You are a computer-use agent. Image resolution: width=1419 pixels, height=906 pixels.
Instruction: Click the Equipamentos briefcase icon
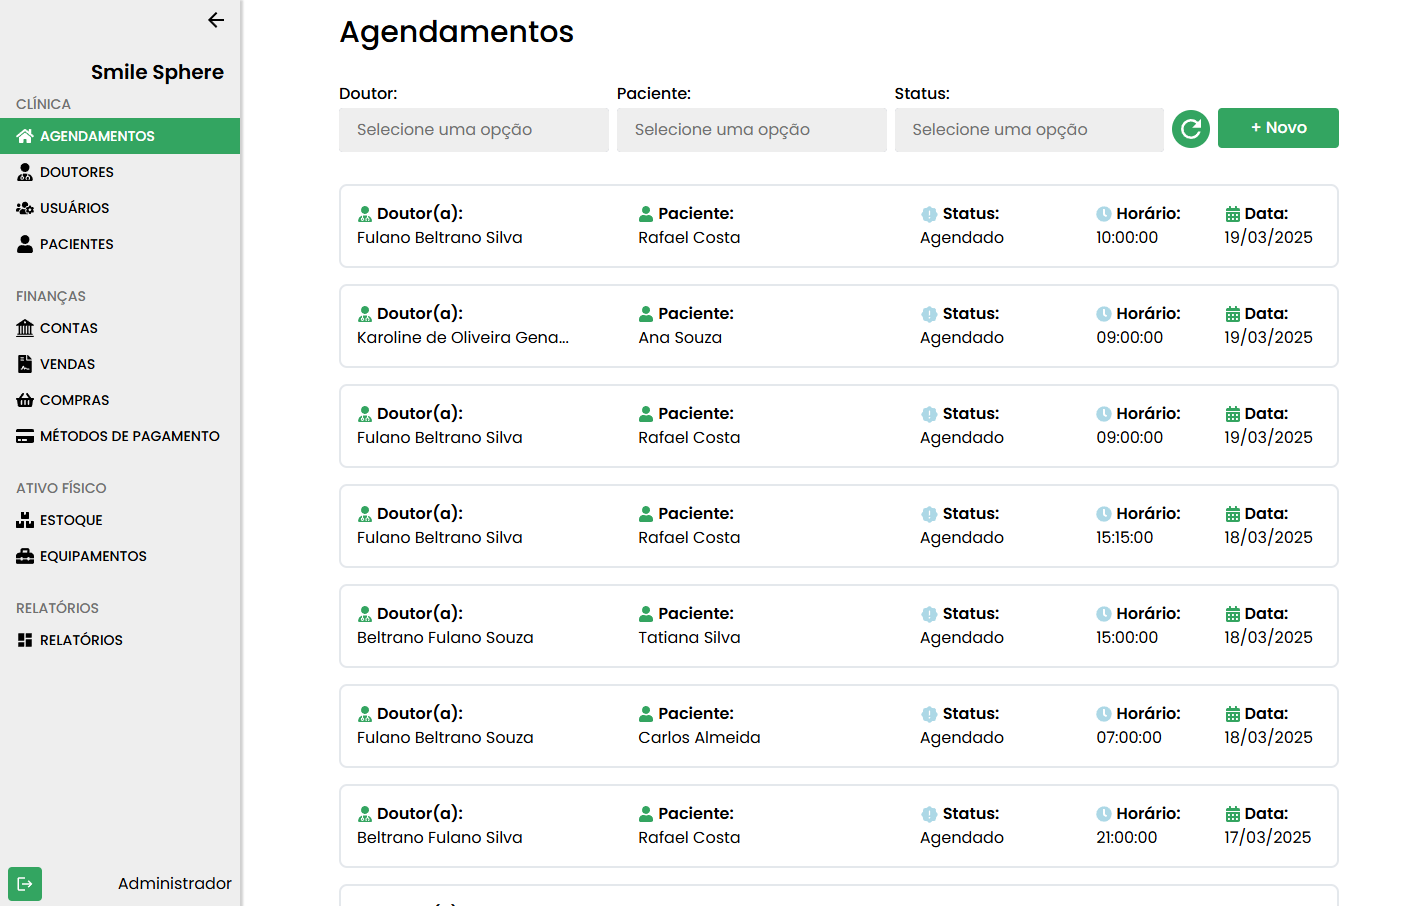(25, 556)
